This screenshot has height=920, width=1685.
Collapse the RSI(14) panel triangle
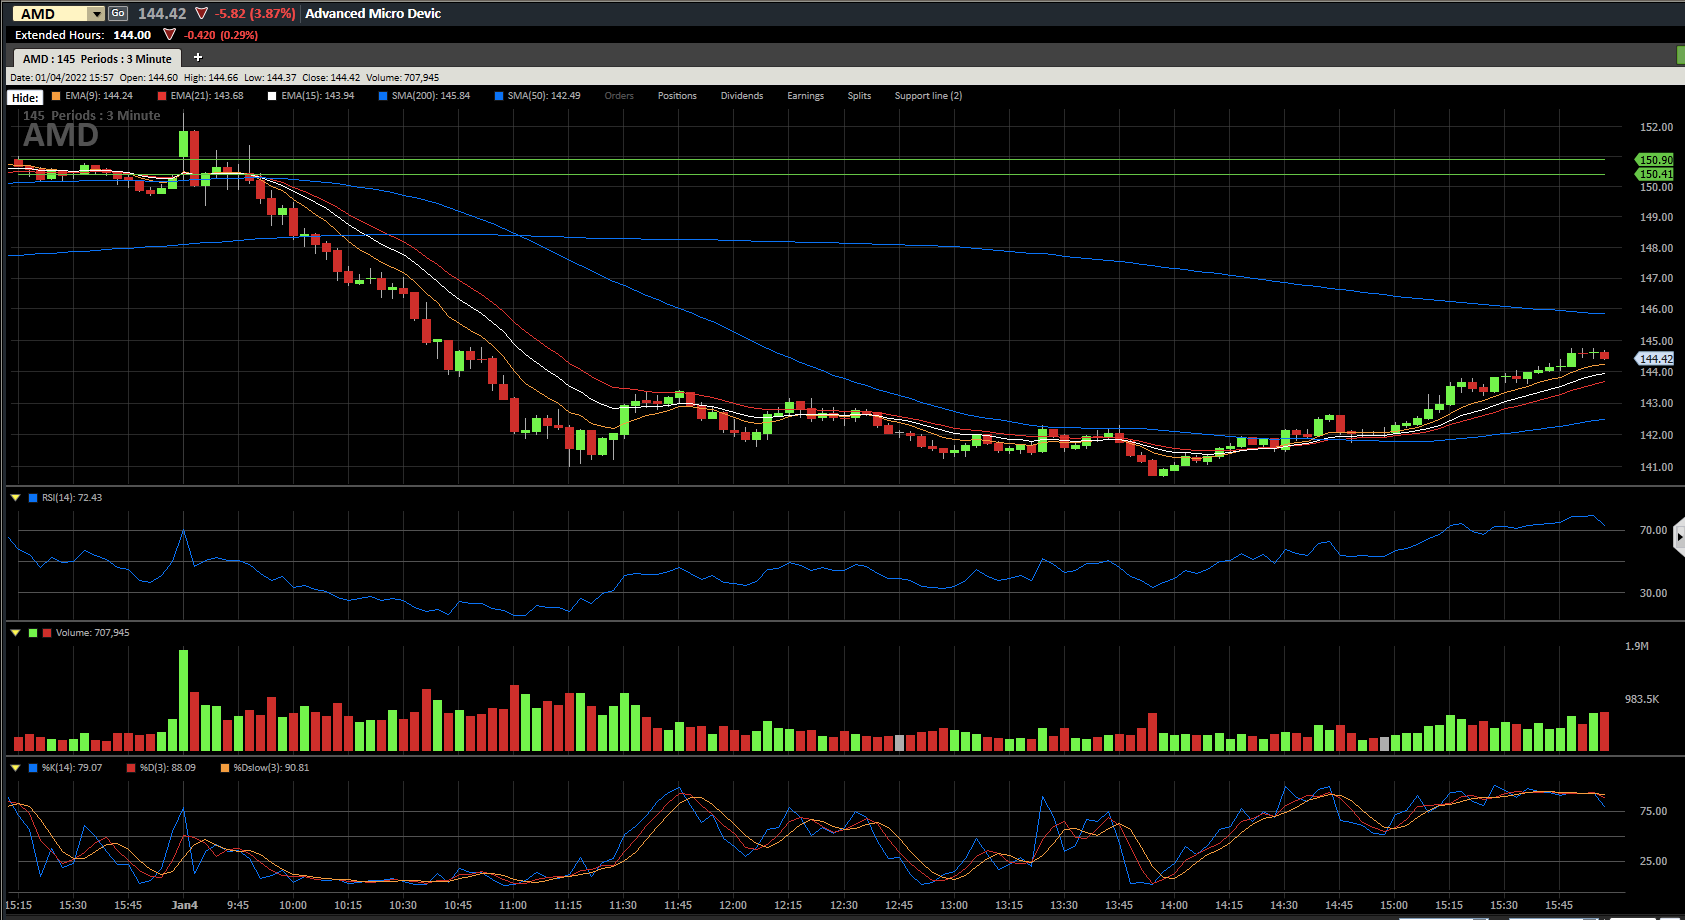[x=15, y=497]
